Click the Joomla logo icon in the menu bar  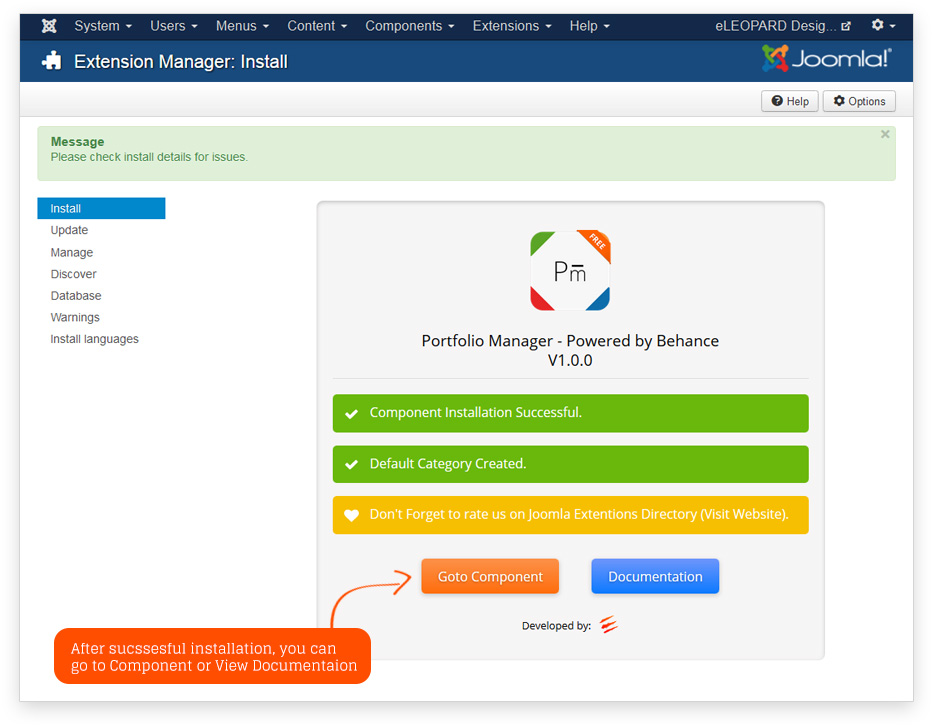point(48,26)
